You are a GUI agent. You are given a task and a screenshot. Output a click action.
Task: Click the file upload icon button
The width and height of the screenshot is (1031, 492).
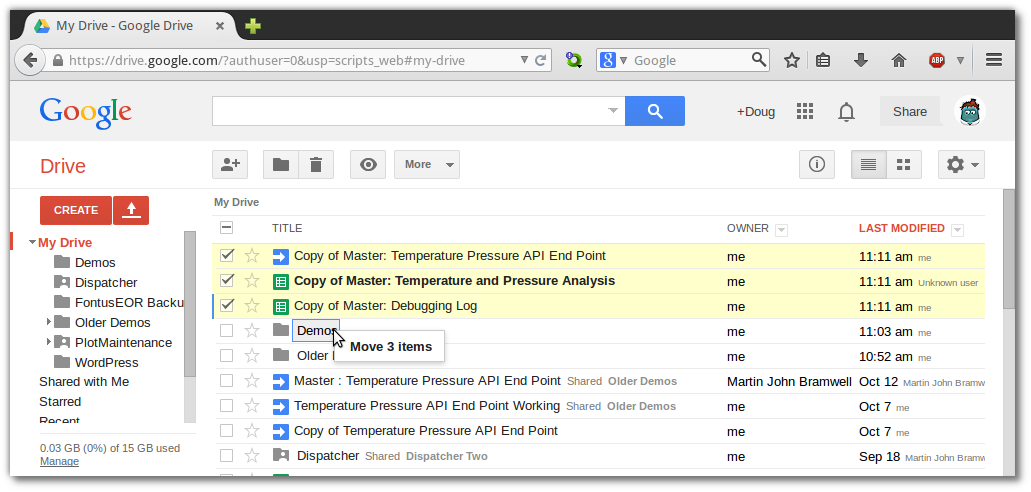tap(131, 210)
